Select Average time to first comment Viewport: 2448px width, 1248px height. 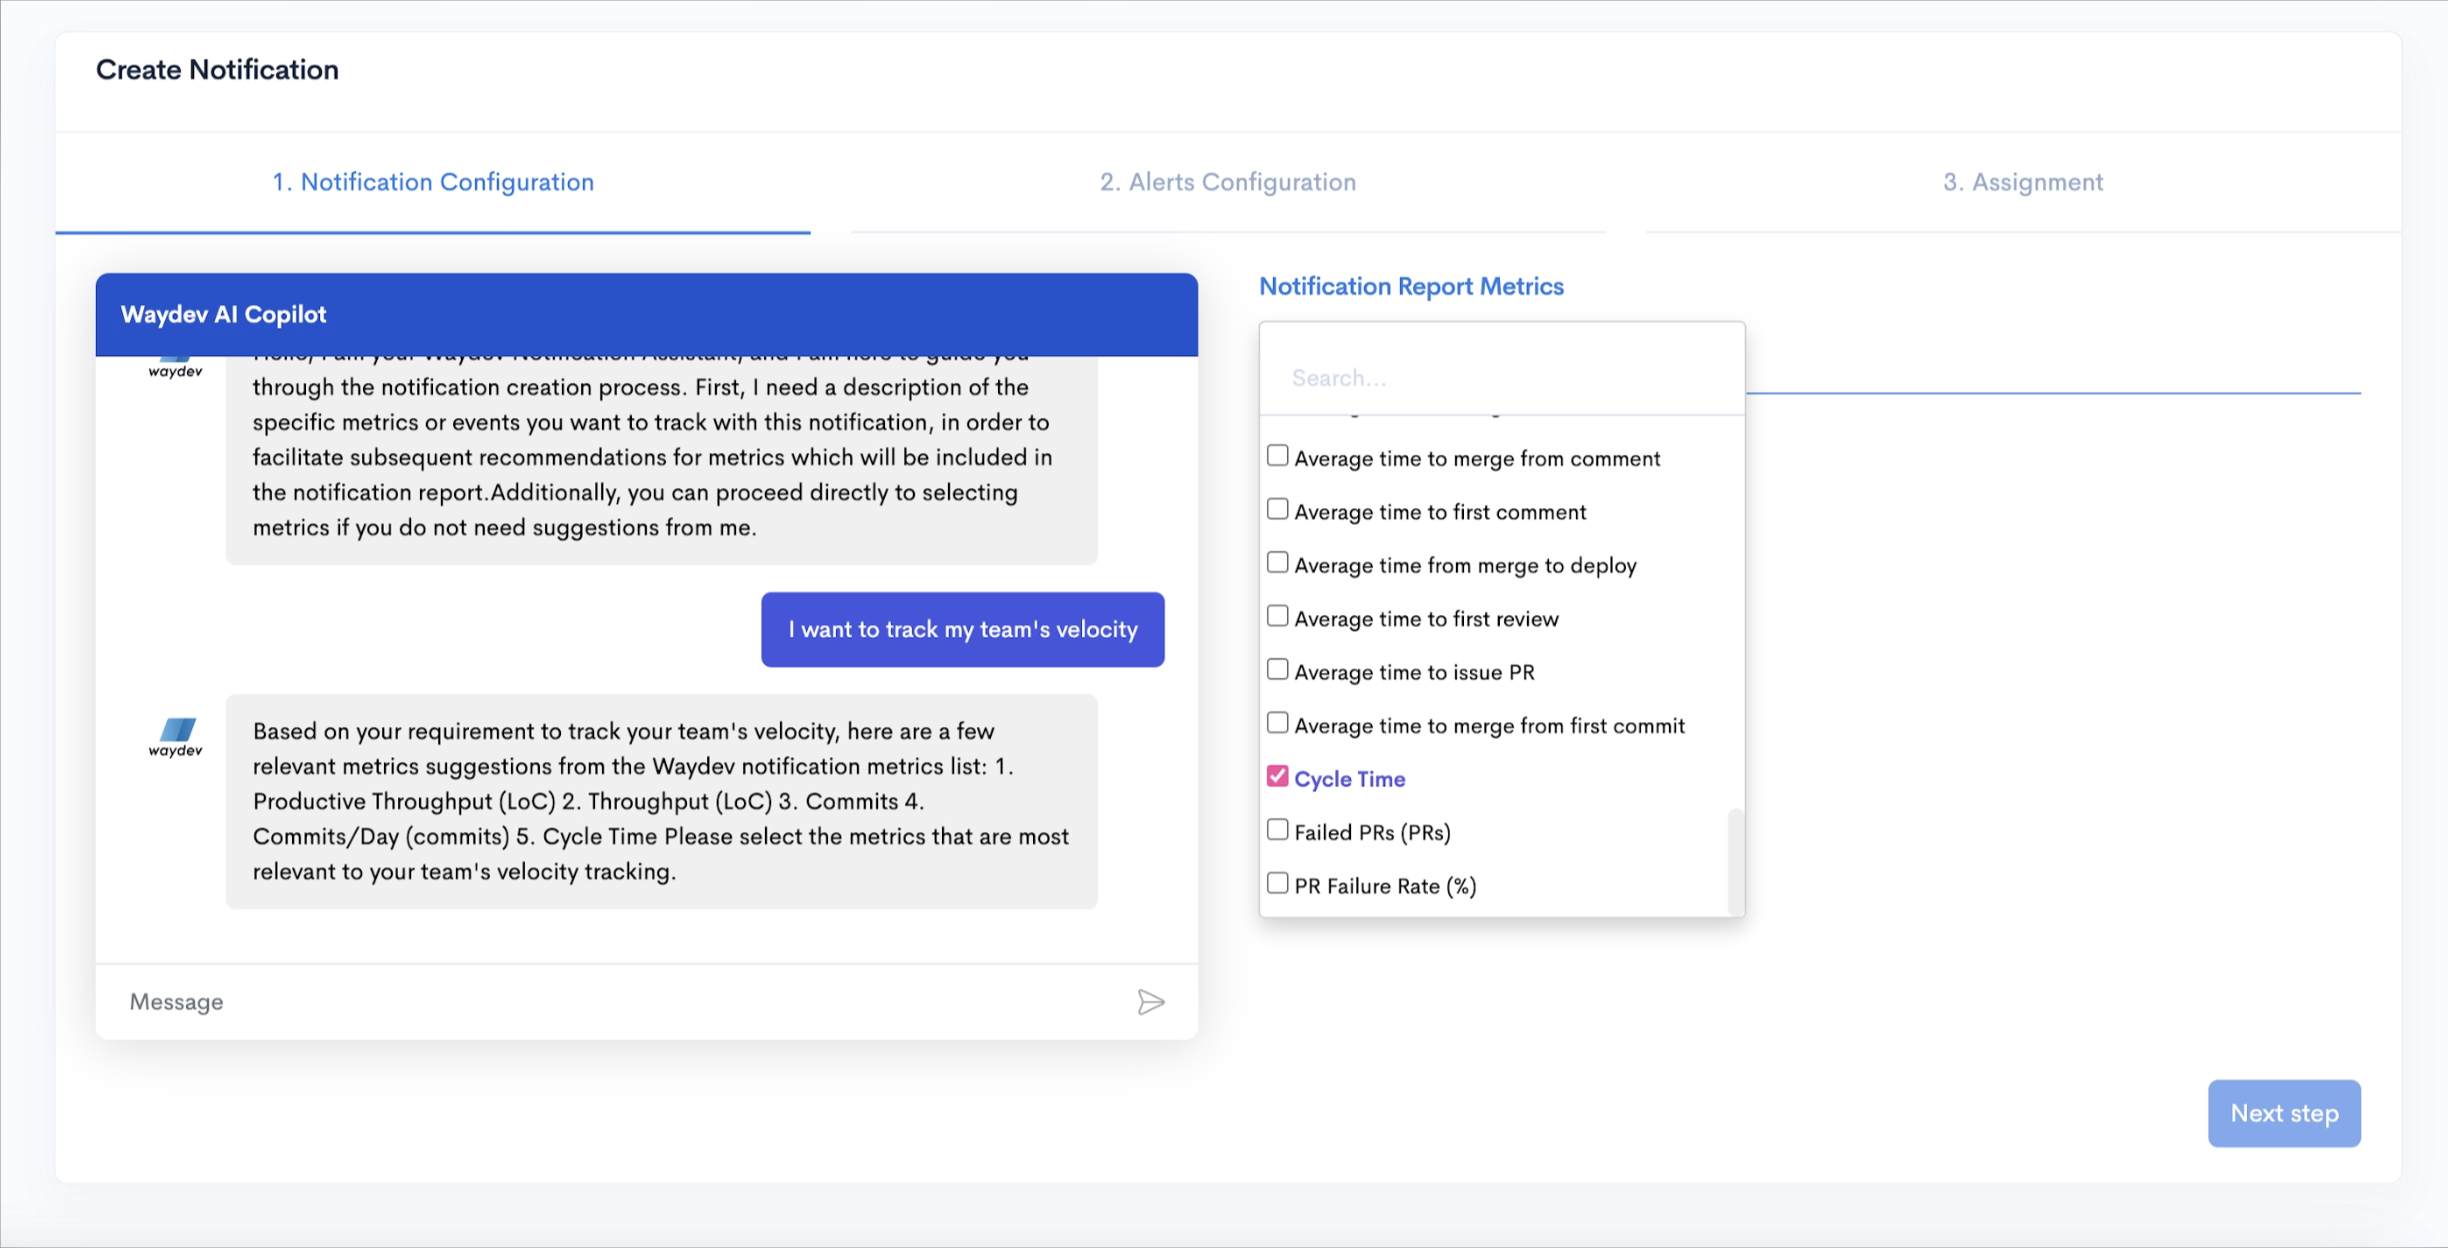(1277, 510)
